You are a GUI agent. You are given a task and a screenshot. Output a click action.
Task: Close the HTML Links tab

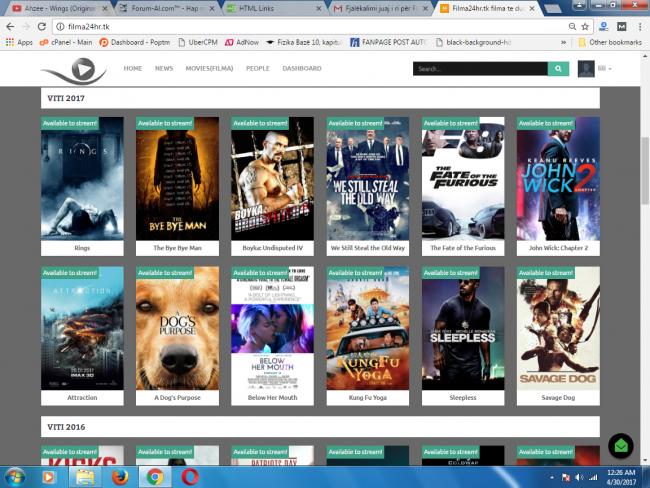(x=318, y=8)
